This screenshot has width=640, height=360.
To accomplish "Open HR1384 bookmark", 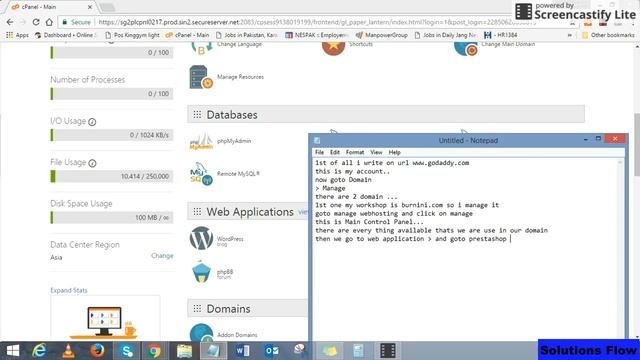I will click(500, 35).
